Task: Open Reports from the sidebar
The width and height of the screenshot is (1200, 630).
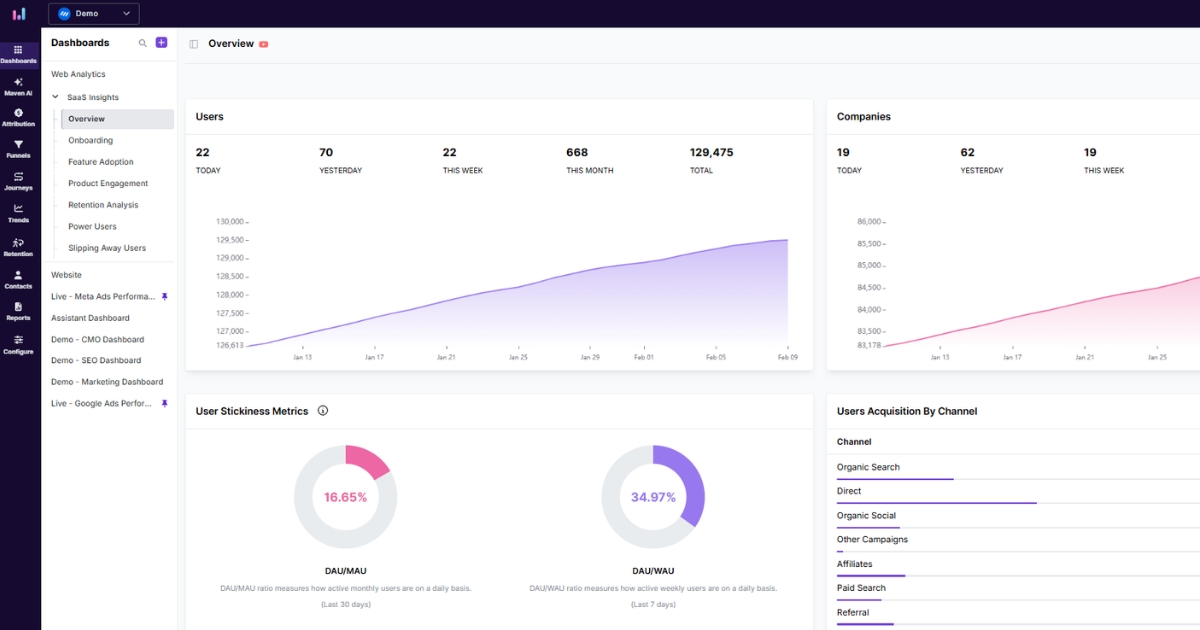Action: click(x=18, y=311)
